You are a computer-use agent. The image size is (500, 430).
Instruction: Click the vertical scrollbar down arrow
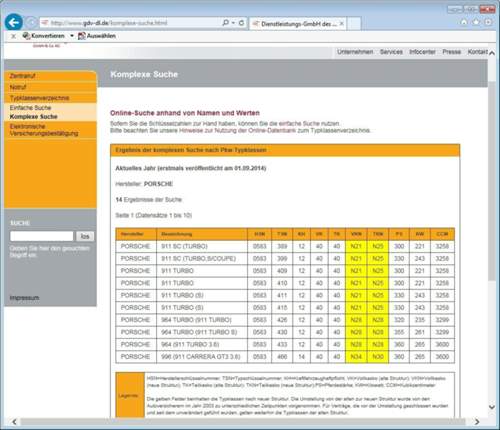(x=492, y=407)
